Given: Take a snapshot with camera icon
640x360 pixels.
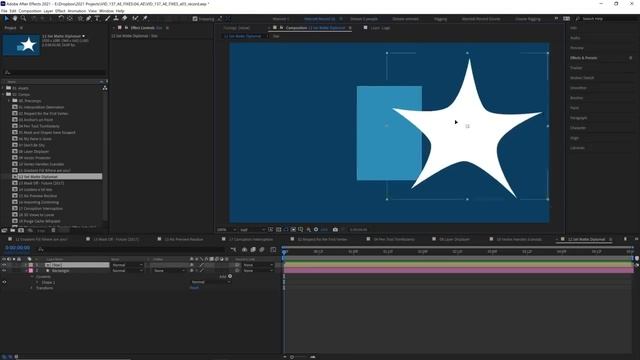Looking at the screenshot, I should (x=335, y=230).
